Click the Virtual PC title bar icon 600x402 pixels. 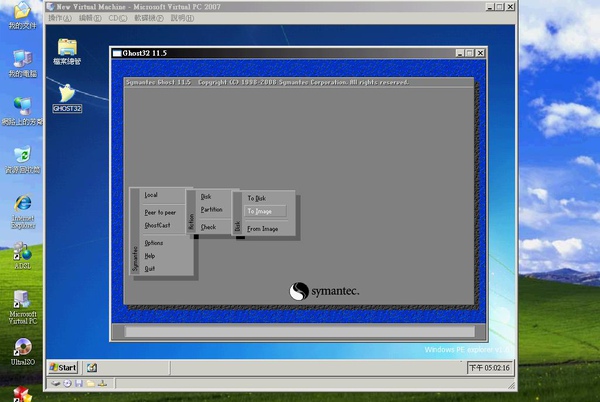[x=50, y=7]
